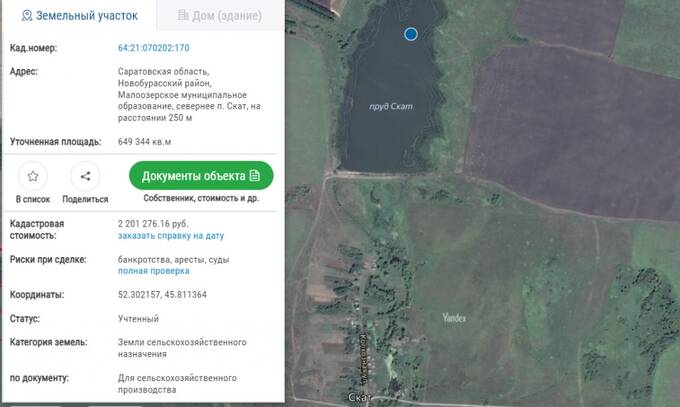Click the document icon on the green button

tap(255, 176)
